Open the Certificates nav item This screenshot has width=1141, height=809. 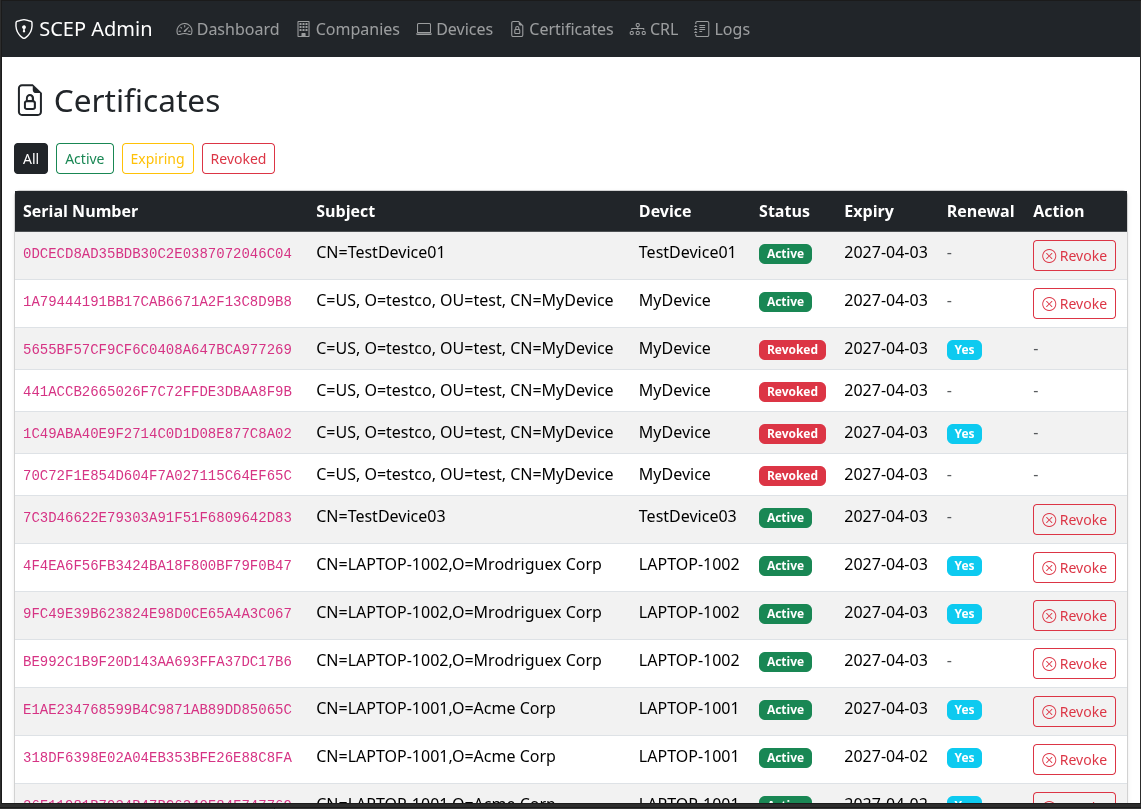(562, 29)
